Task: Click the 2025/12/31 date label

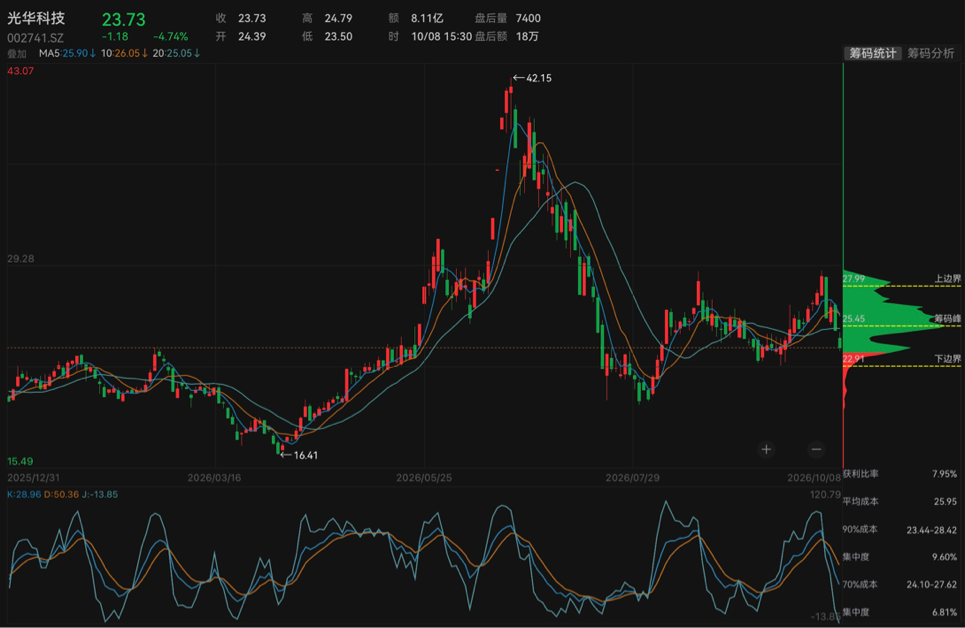Action: 34,478
